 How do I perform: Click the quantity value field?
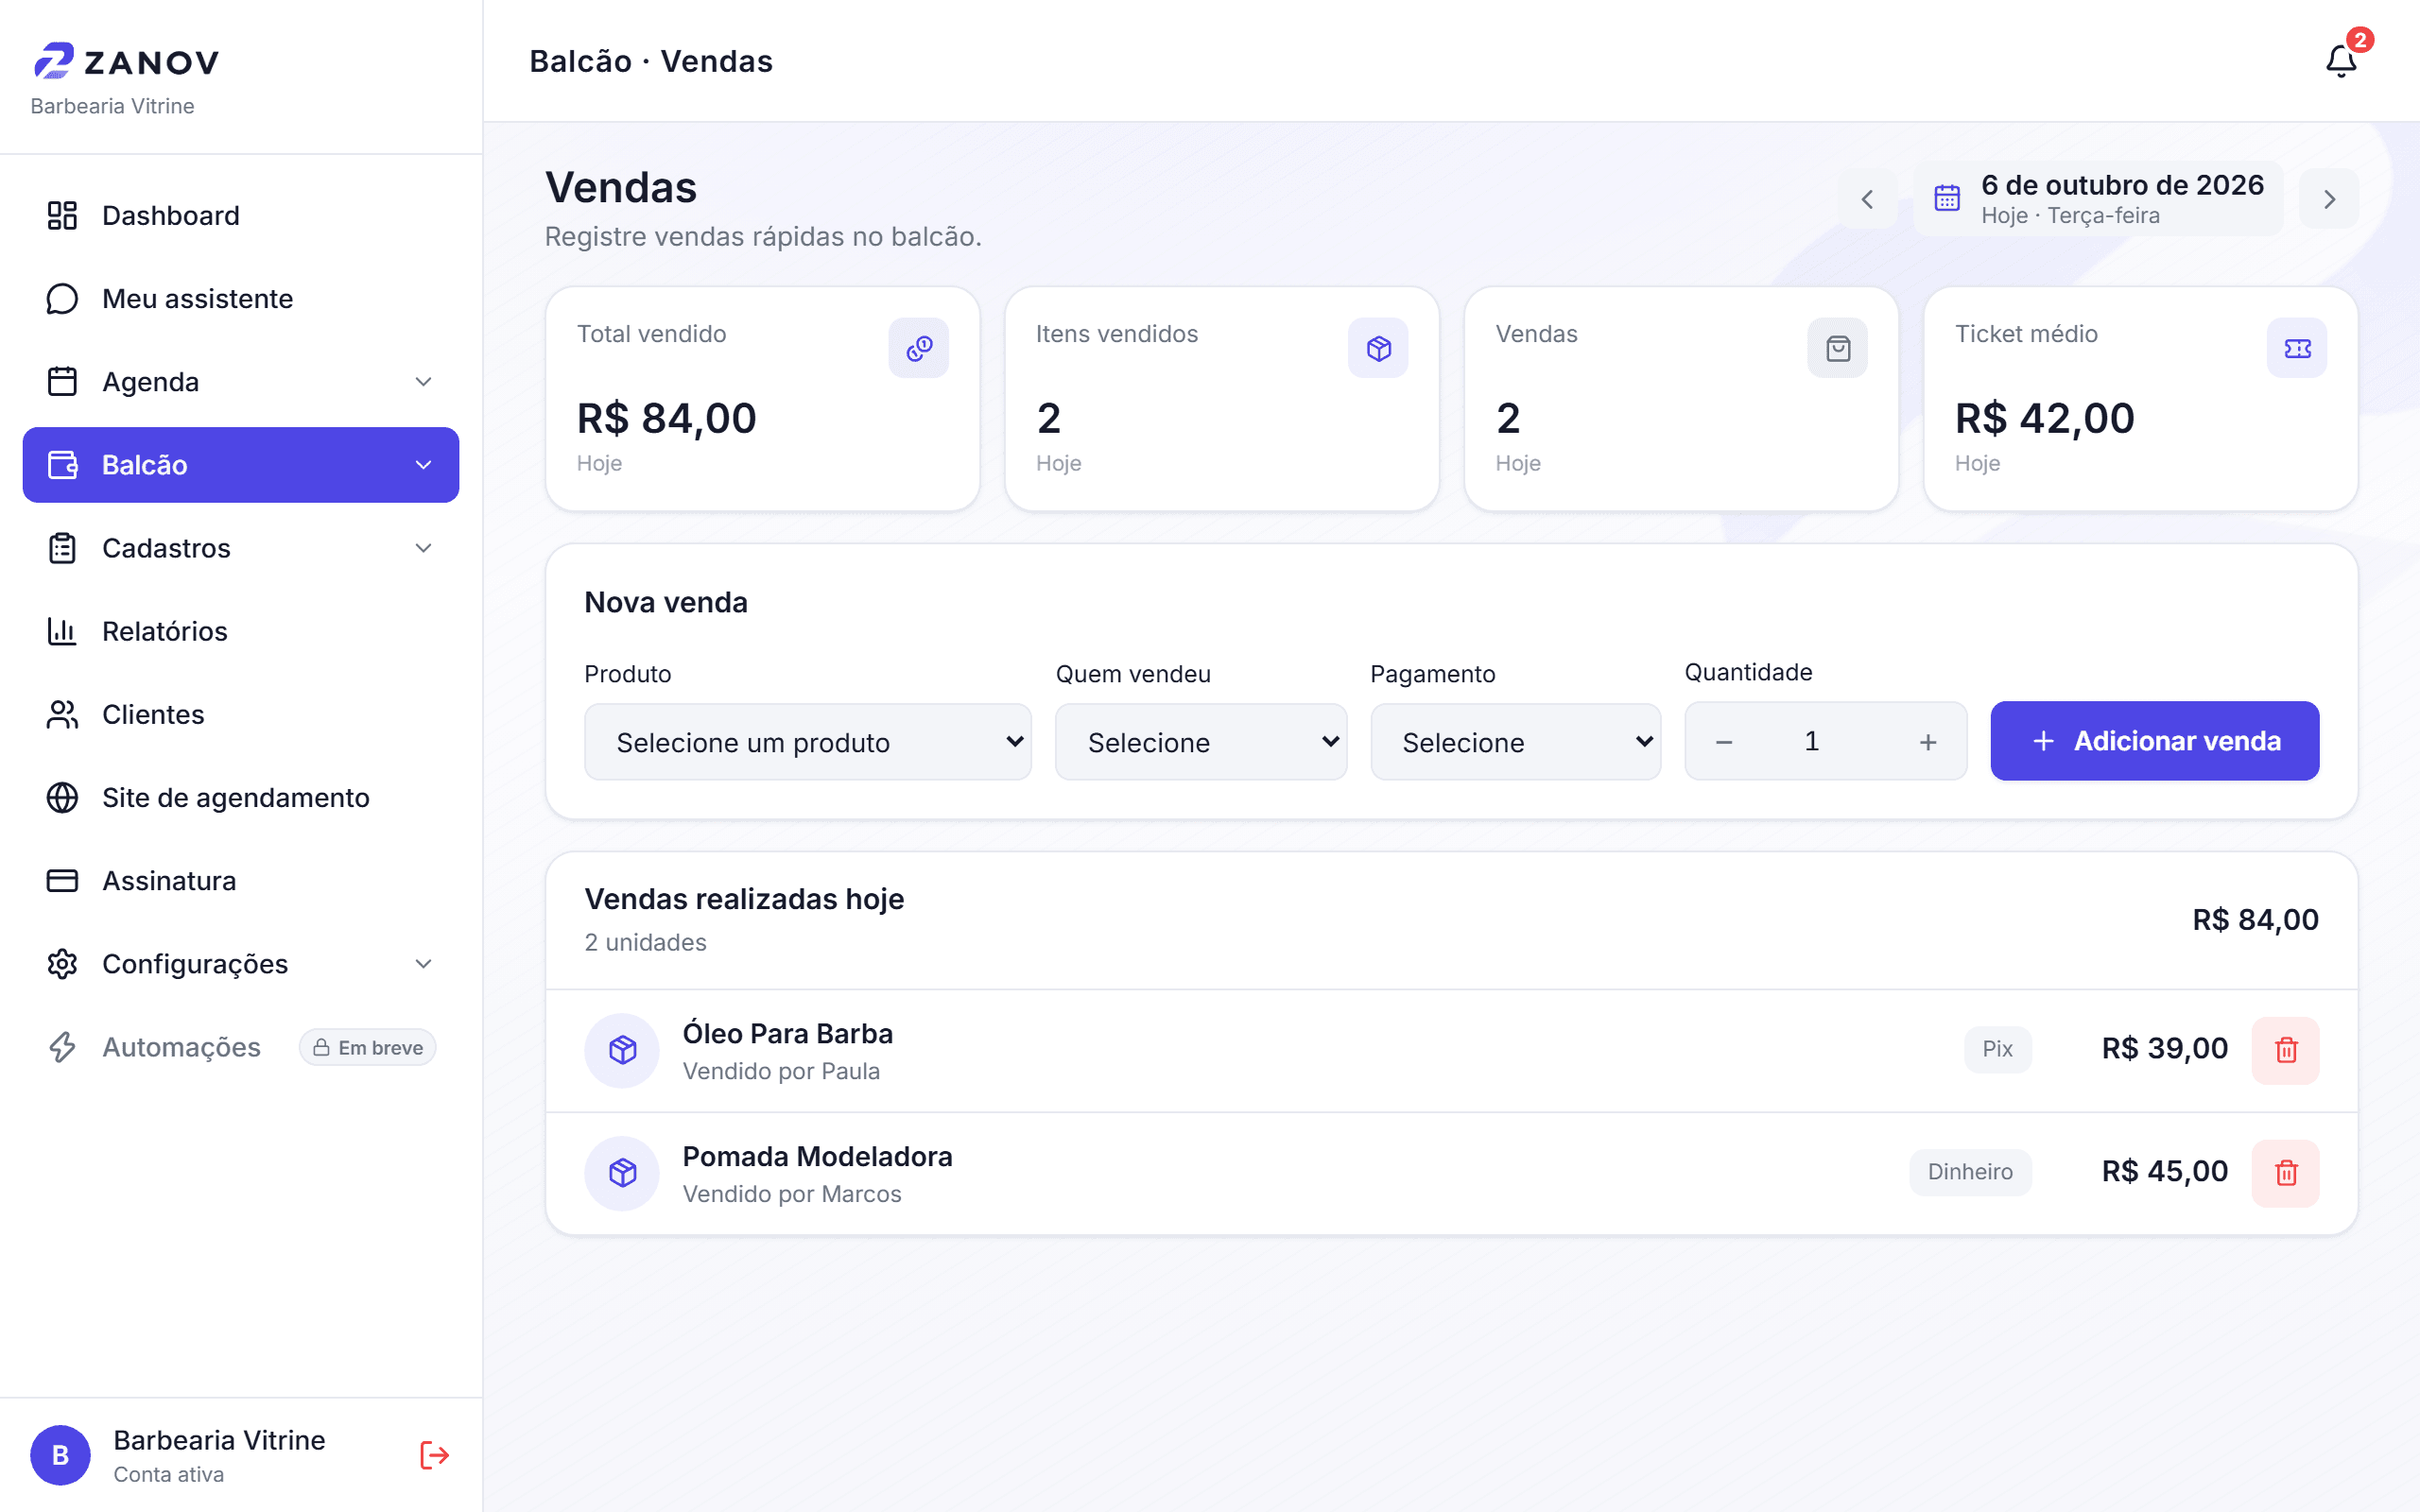[x=1811, y=741]
